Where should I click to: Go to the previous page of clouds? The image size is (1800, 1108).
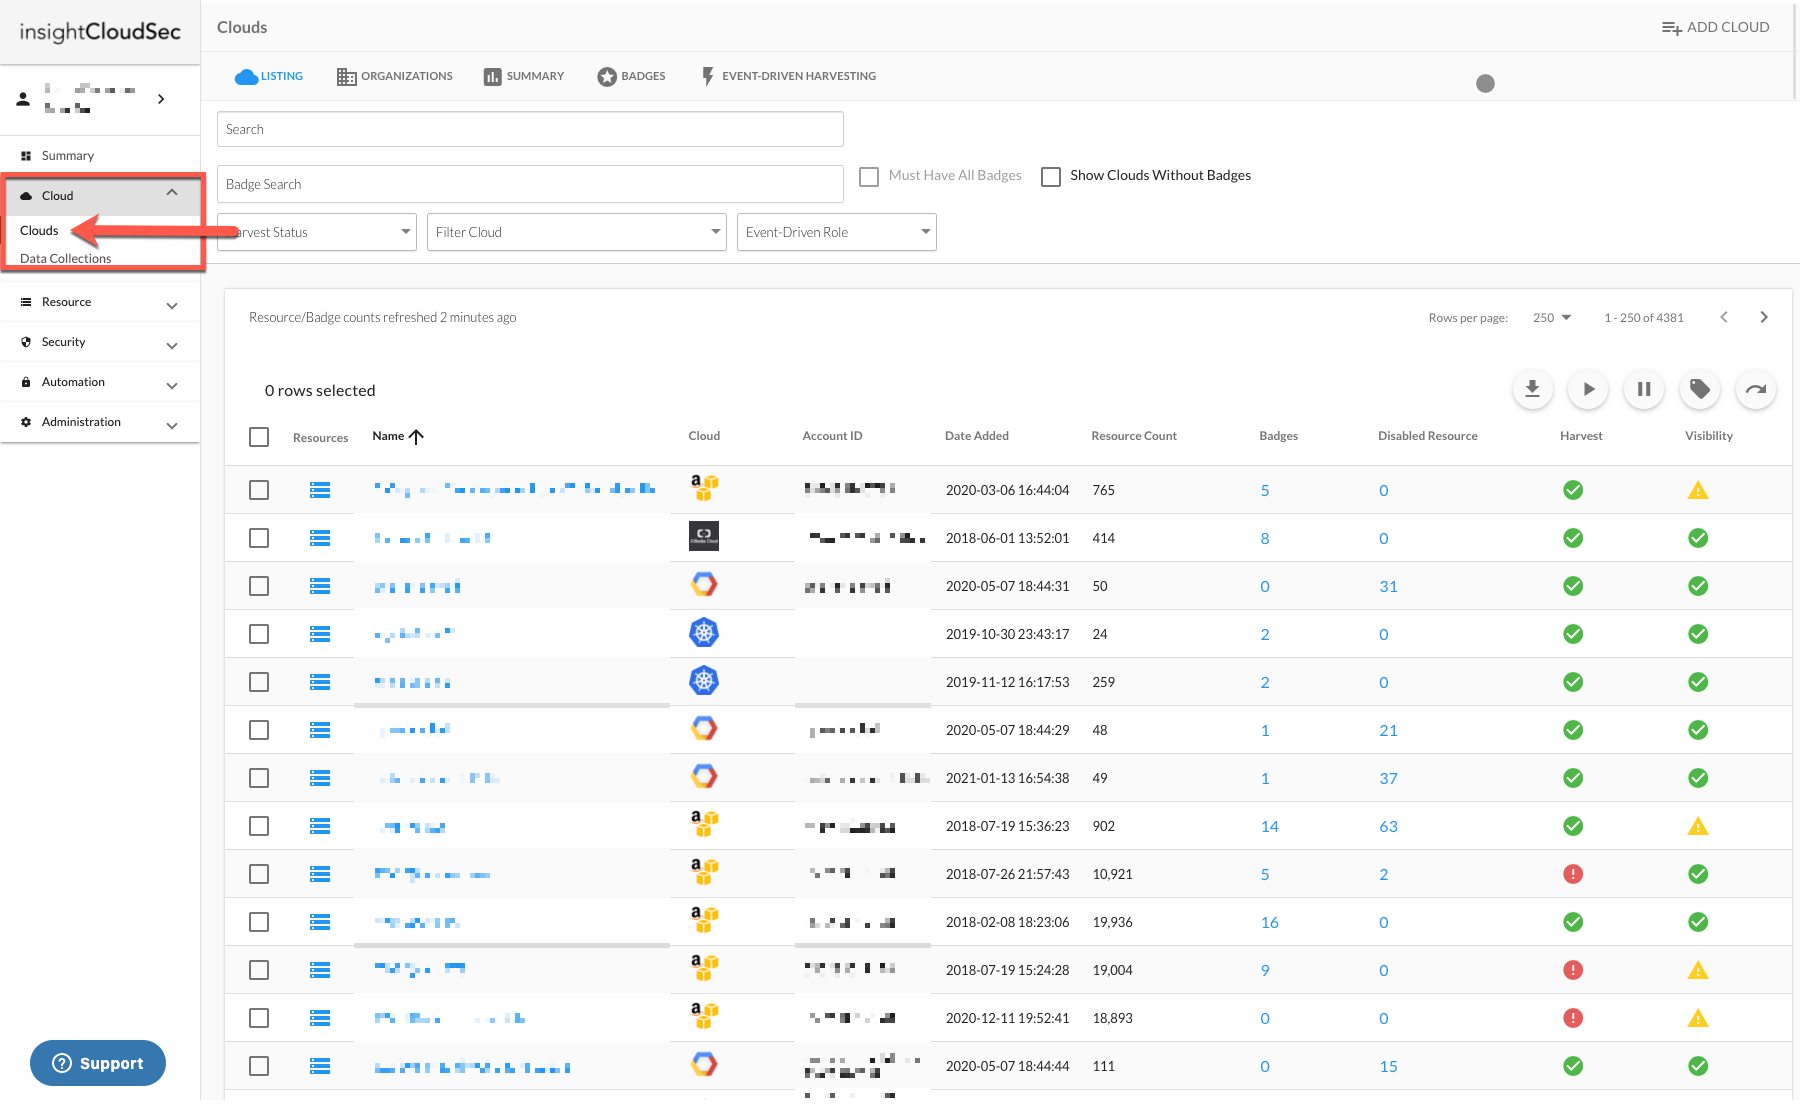click(x=1724, y=317)
